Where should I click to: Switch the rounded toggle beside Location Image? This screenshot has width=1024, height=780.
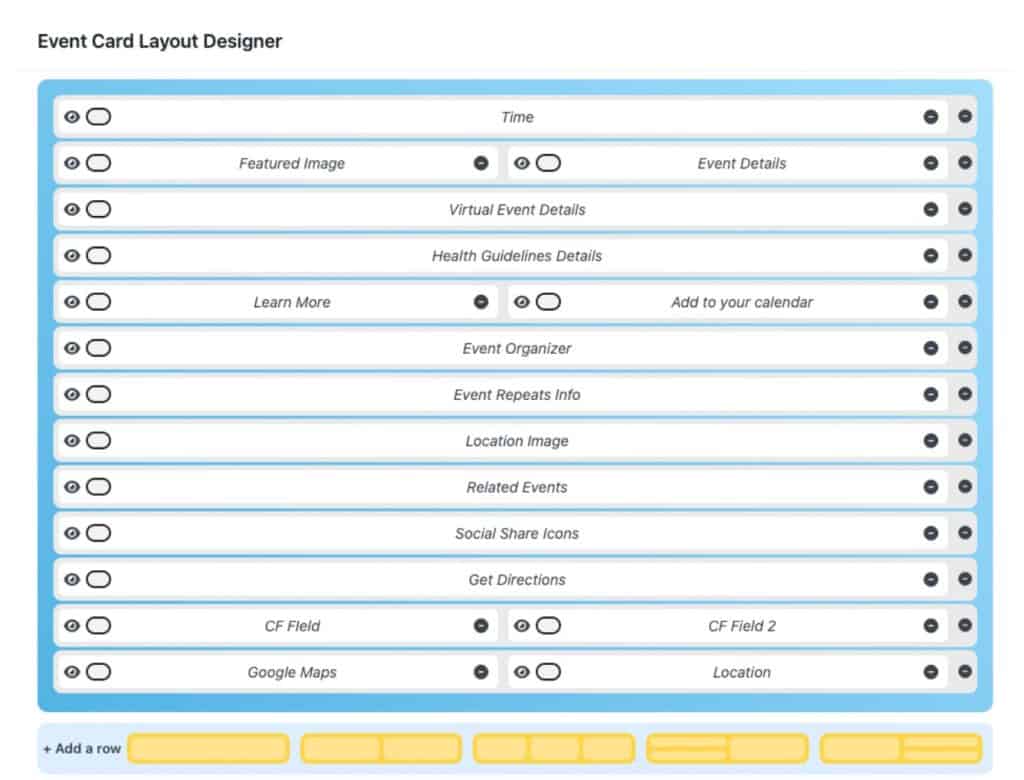coord(99,440)
